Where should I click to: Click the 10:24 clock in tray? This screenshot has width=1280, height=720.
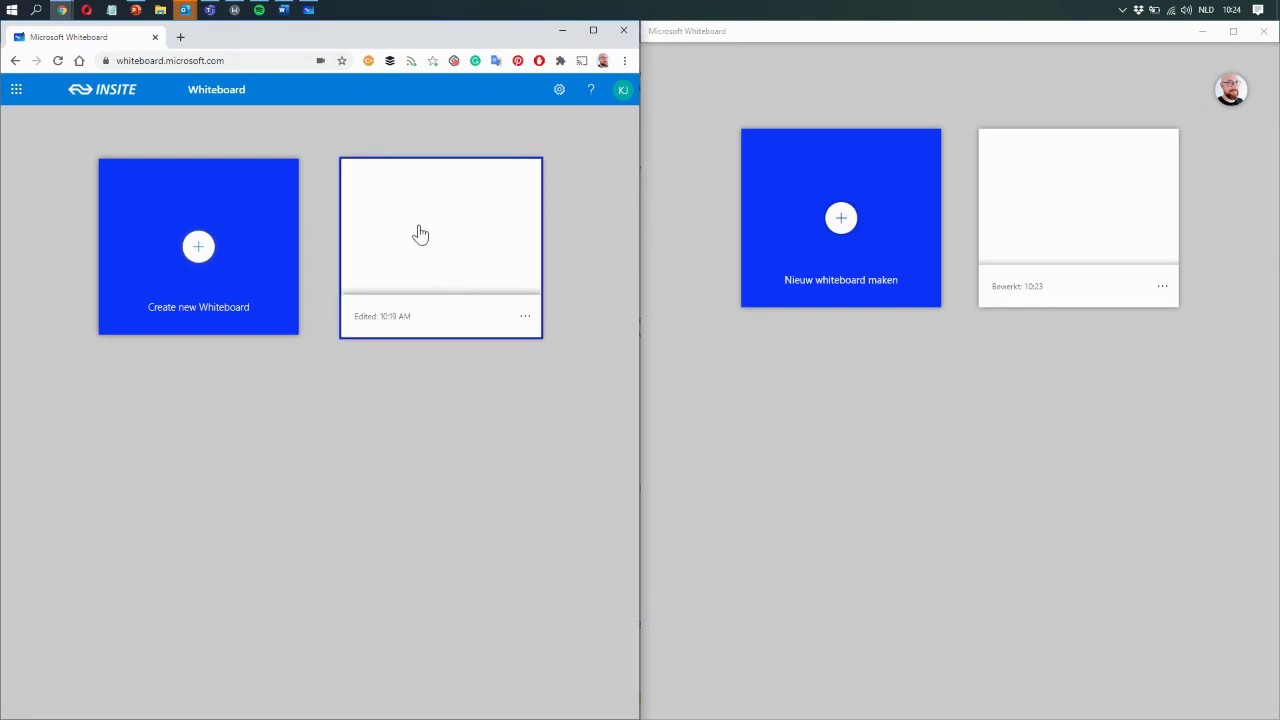[1232, 10]
